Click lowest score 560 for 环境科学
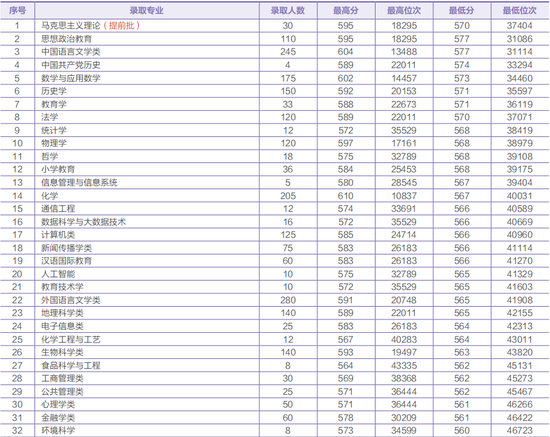550x437 pixels. point(462,430)
